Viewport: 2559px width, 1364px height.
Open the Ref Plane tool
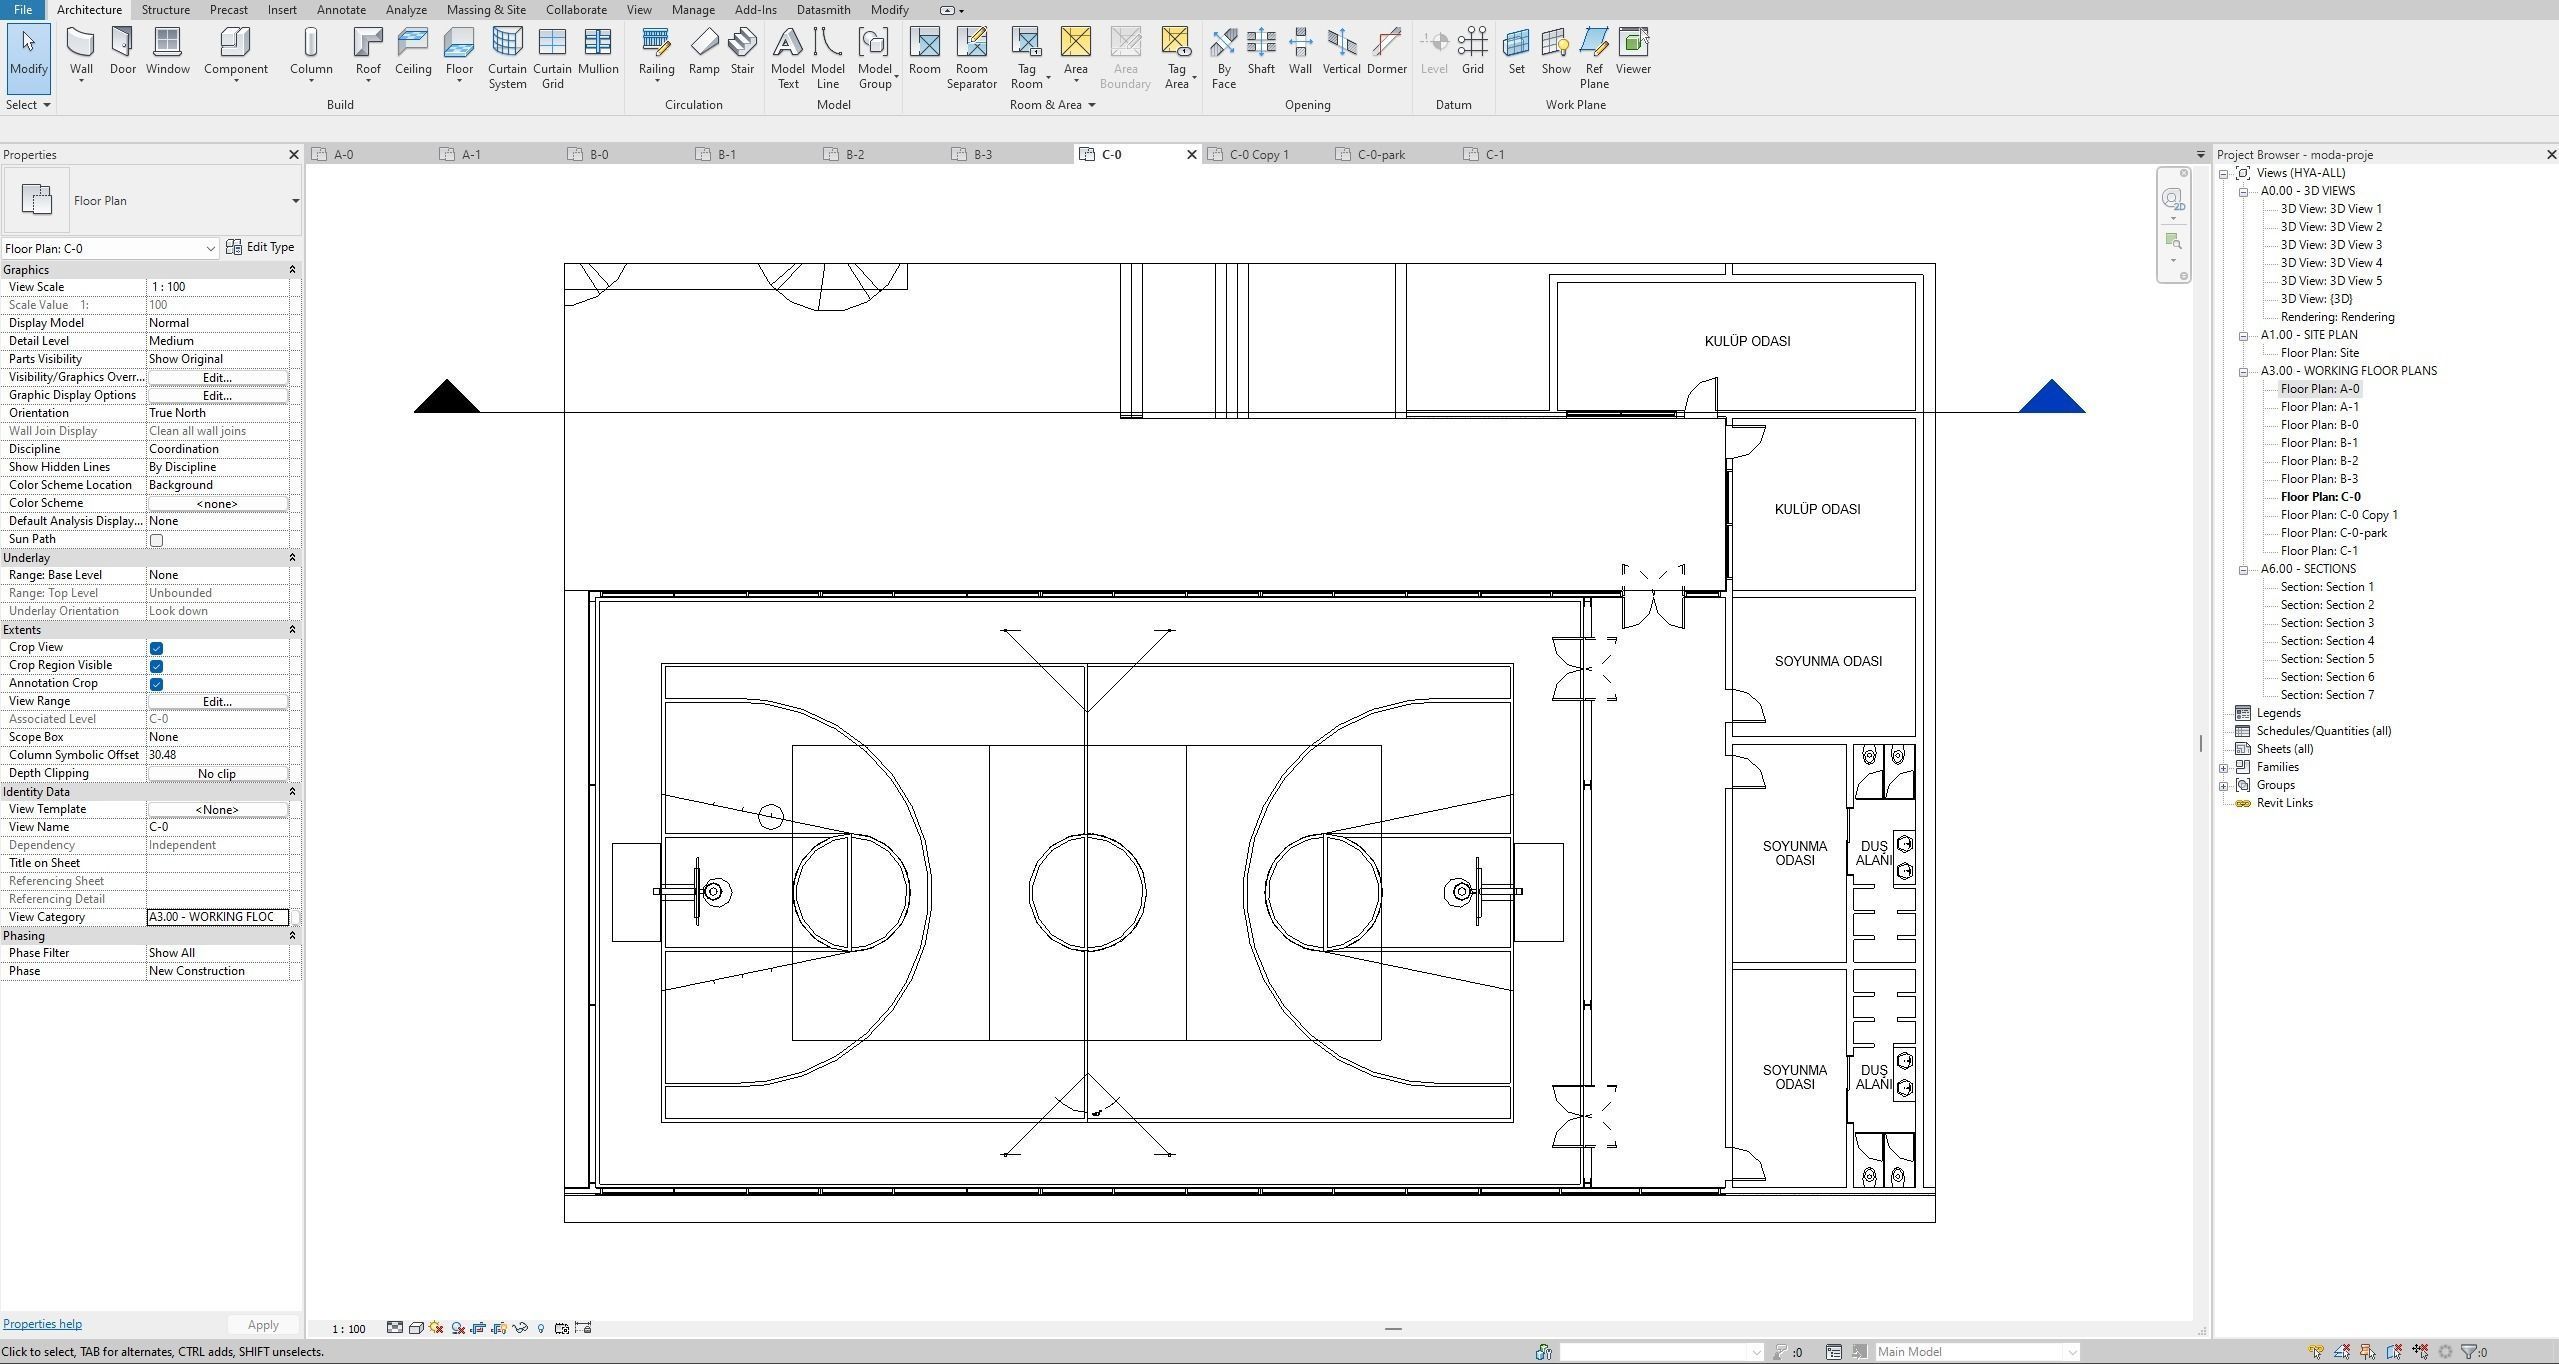point(1594,58)
